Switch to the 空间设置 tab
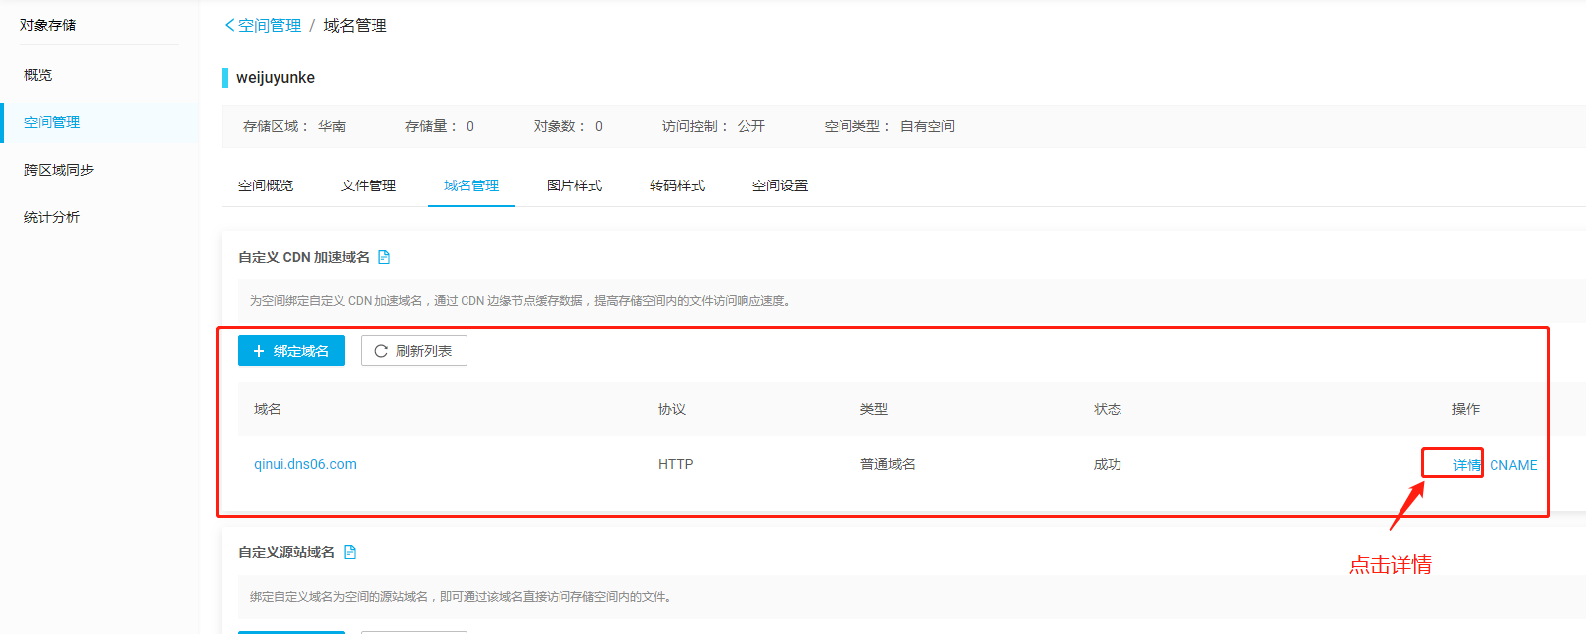1586x634 pixels. tap(780, 186)
